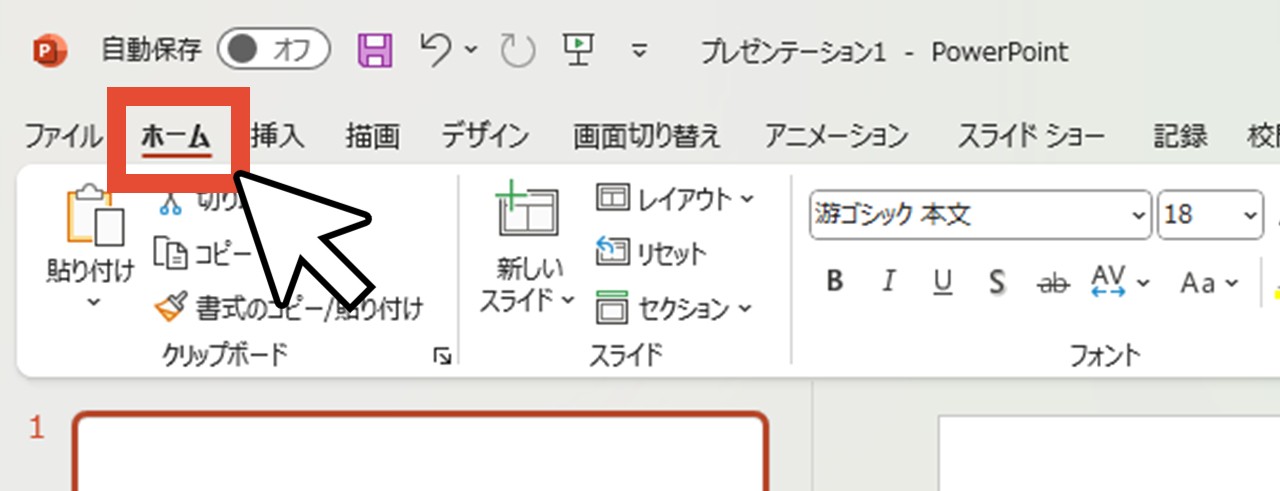Switch to the Design (デザイン) tab
Screen dimensions: 1280x491
[x=485, y=135]
